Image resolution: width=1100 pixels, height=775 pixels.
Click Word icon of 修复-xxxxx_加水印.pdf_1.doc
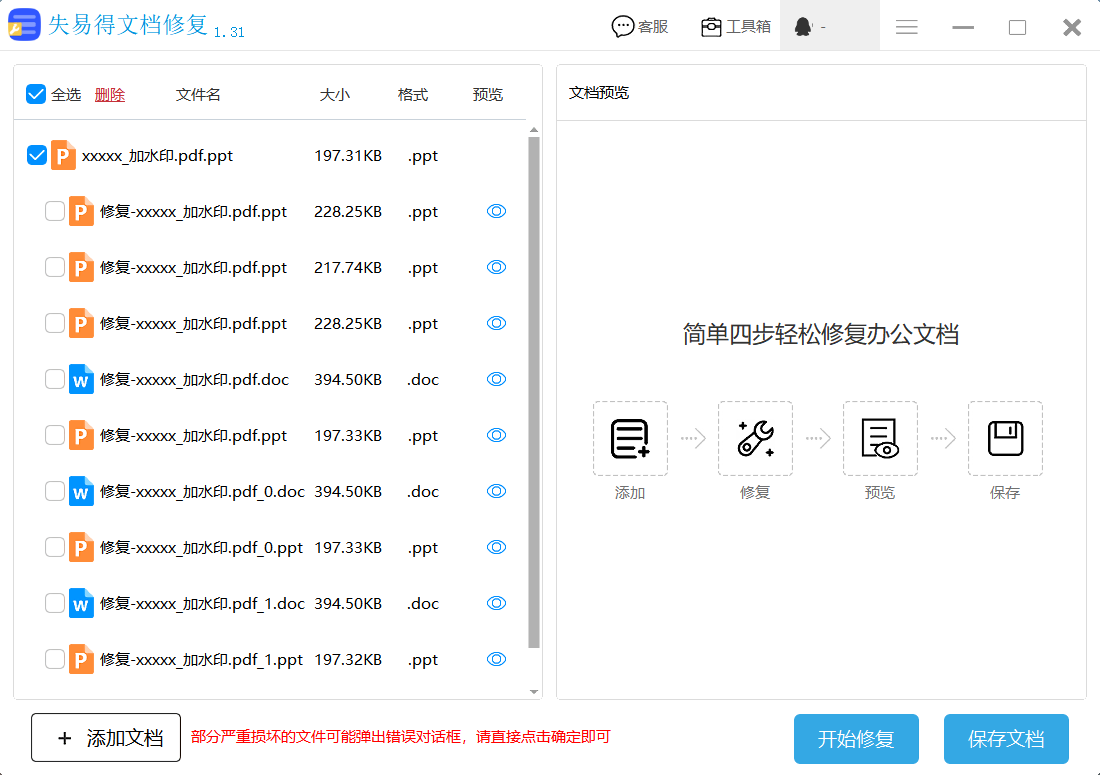[81, 604]
